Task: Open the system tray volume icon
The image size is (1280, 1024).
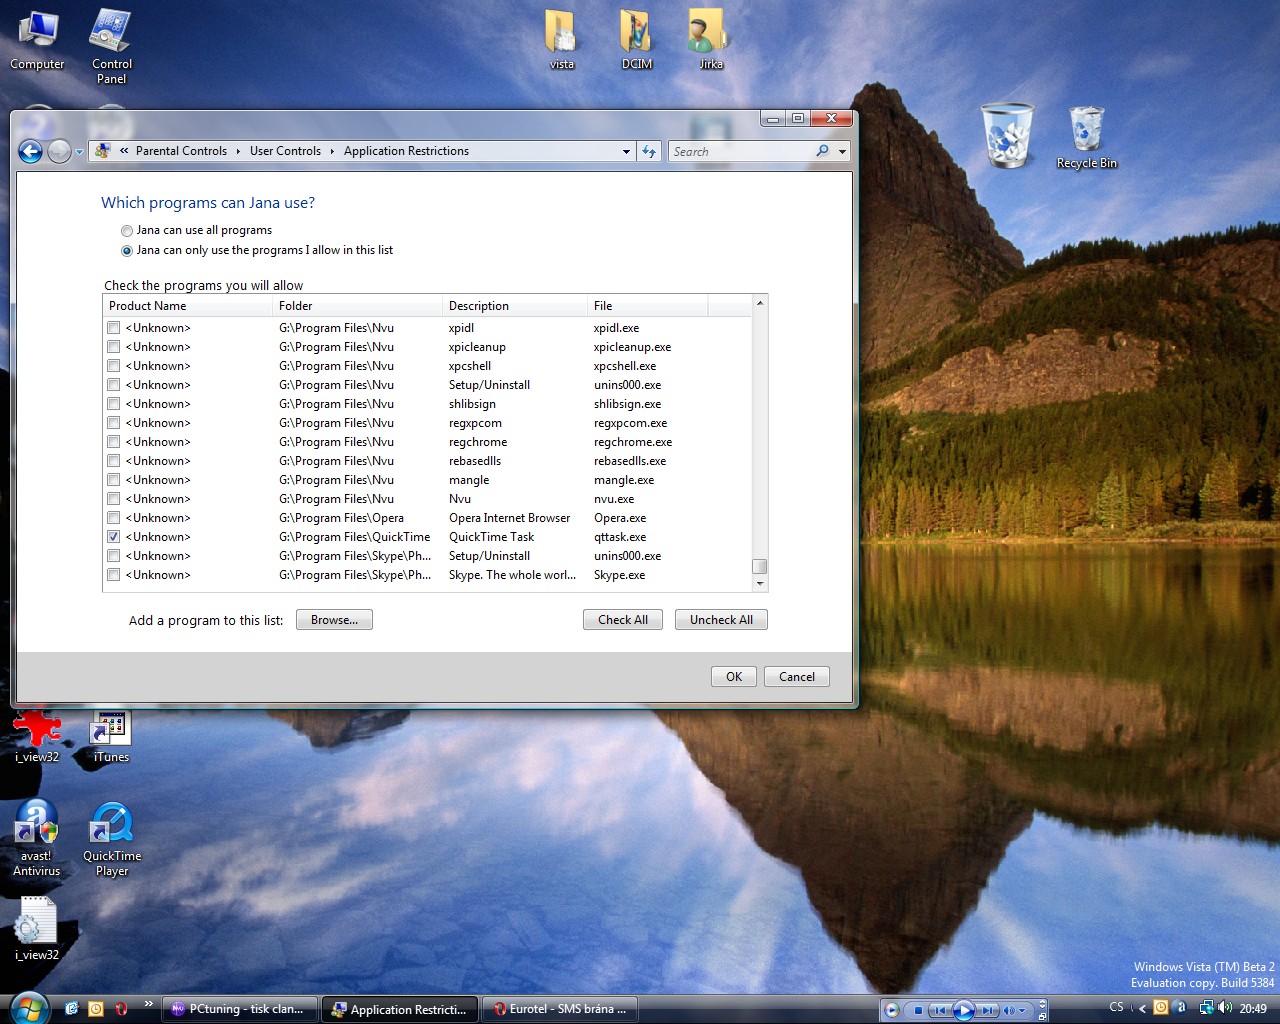Action: (x=1224, y=1008)
